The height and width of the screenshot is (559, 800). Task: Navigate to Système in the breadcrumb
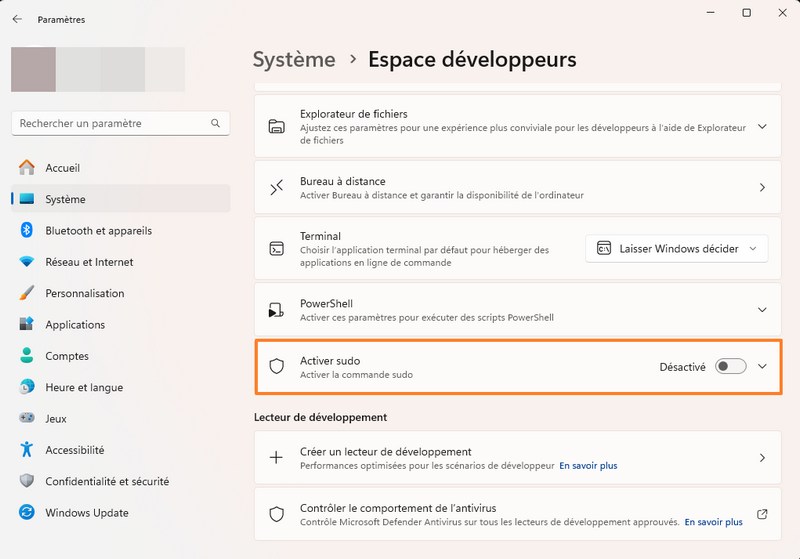pyautogui.click(x=294, y=59)
